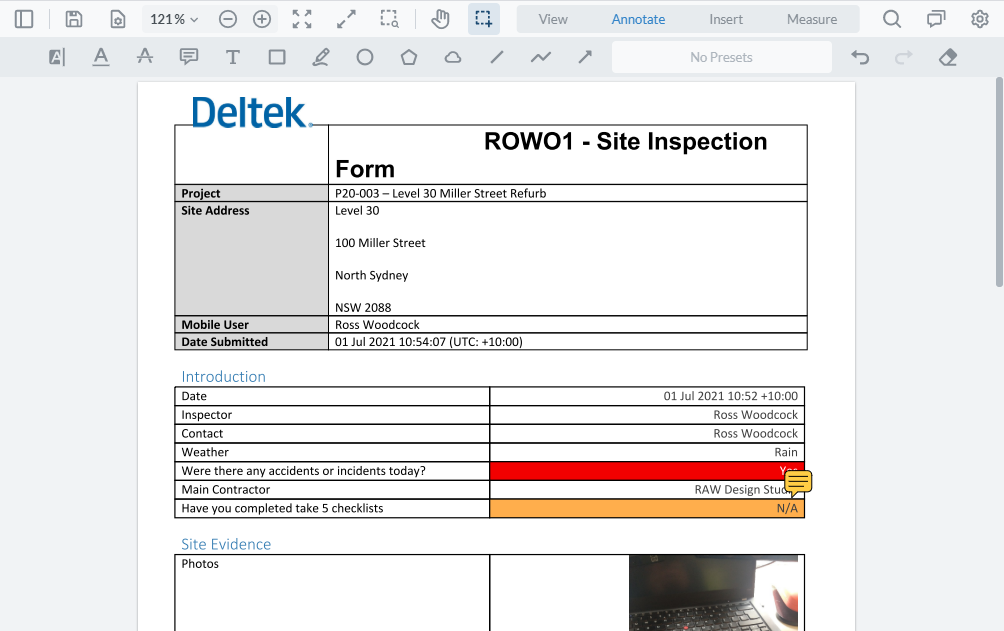
Task: Click the 100 Miller Street address line
Action: pos(380,243)
